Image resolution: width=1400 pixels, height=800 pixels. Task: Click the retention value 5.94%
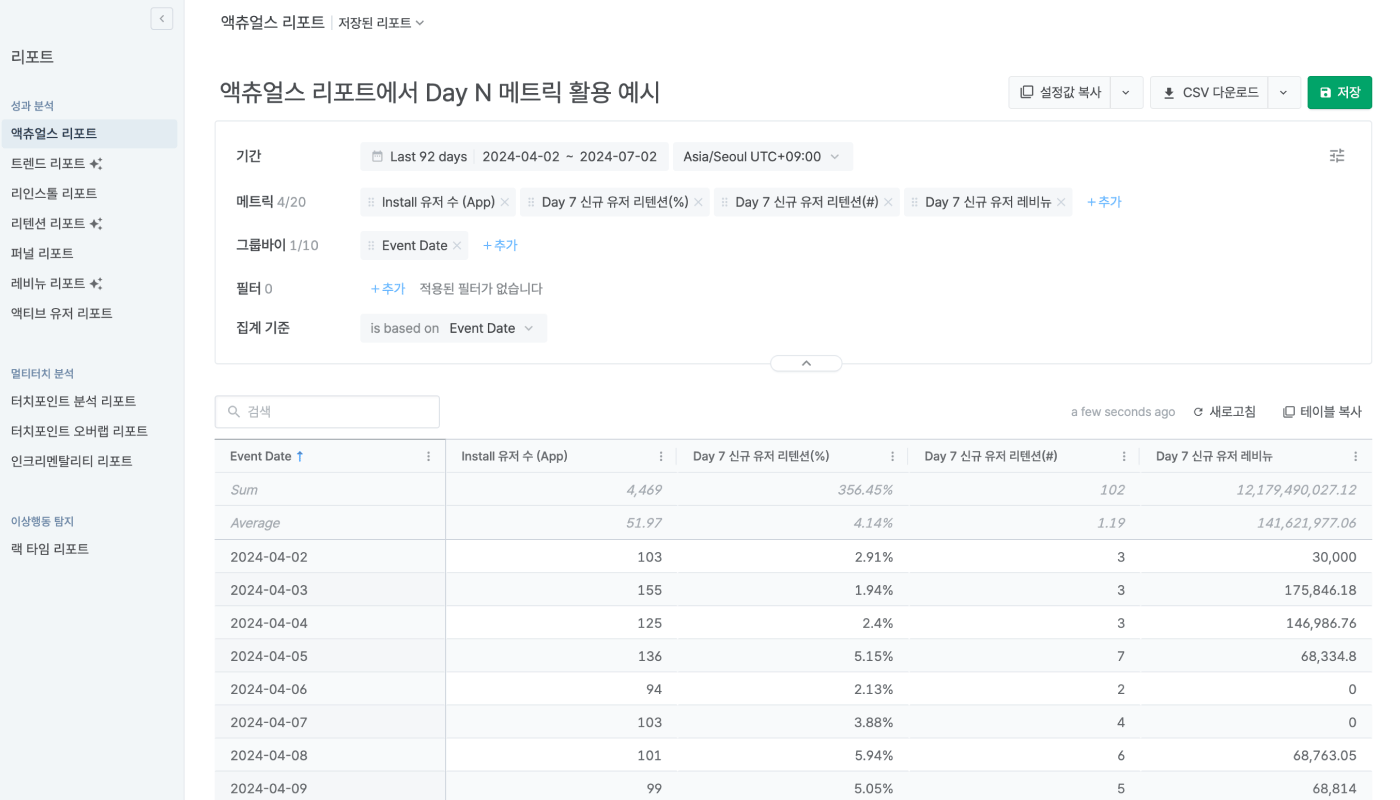click(x=874, y=755)
